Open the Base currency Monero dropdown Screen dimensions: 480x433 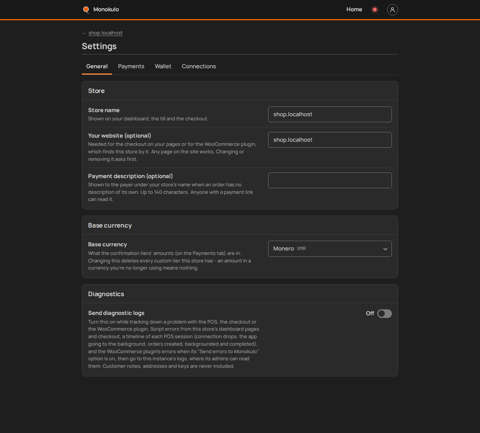tap(330, 249)
